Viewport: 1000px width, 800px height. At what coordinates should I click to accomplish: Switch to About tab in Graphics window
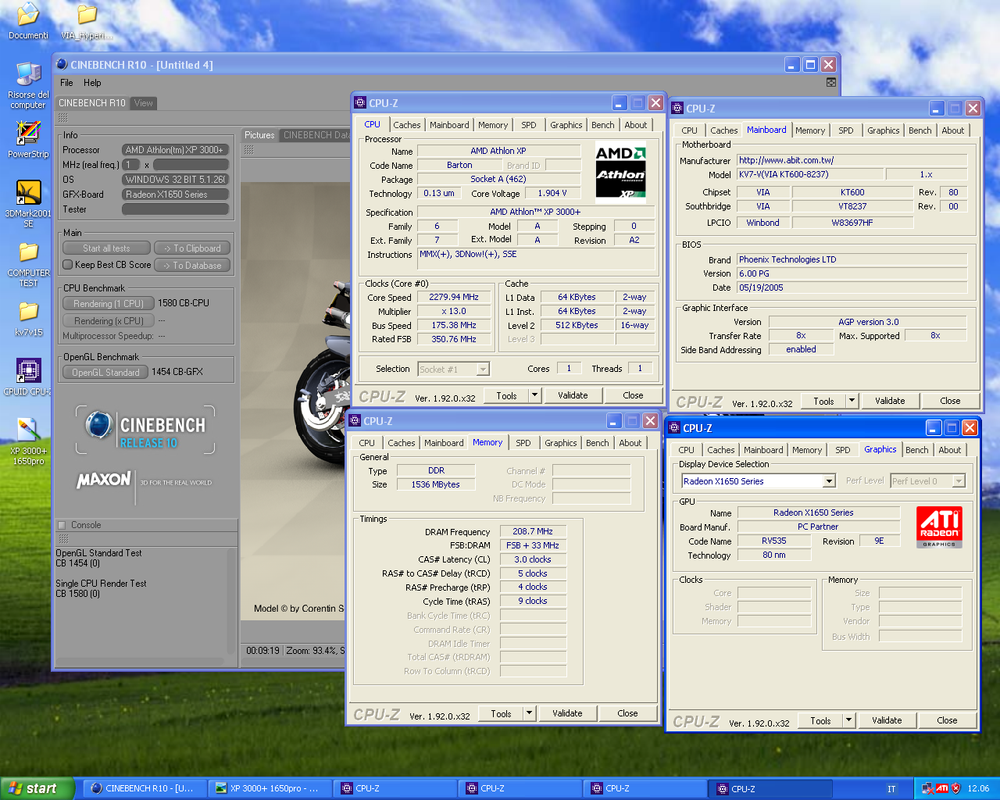(x=950, y=450)
